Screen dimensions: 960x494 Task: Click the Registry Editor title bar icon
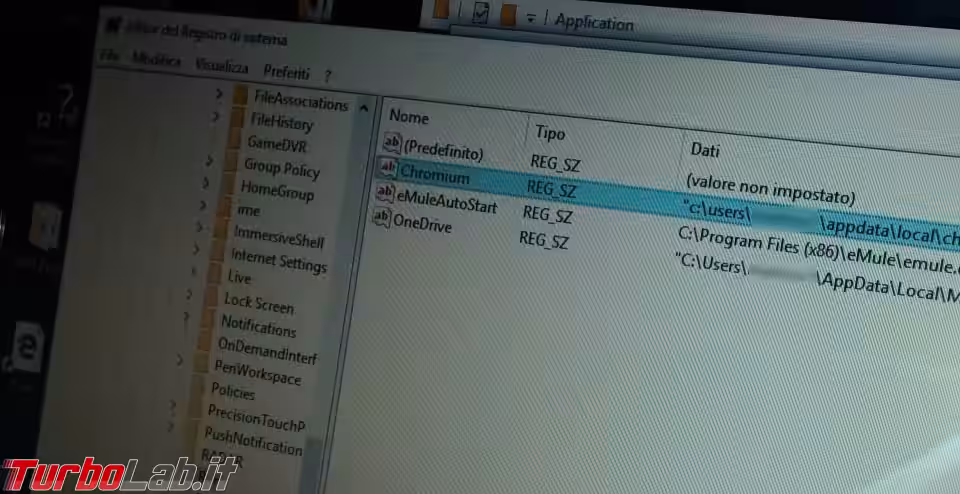pyautogui.click(x=112, y=26)
